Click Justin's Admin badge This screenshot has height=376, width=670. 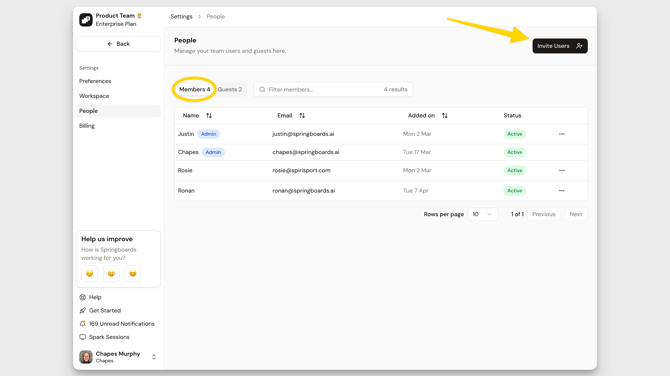click(209, 134)
